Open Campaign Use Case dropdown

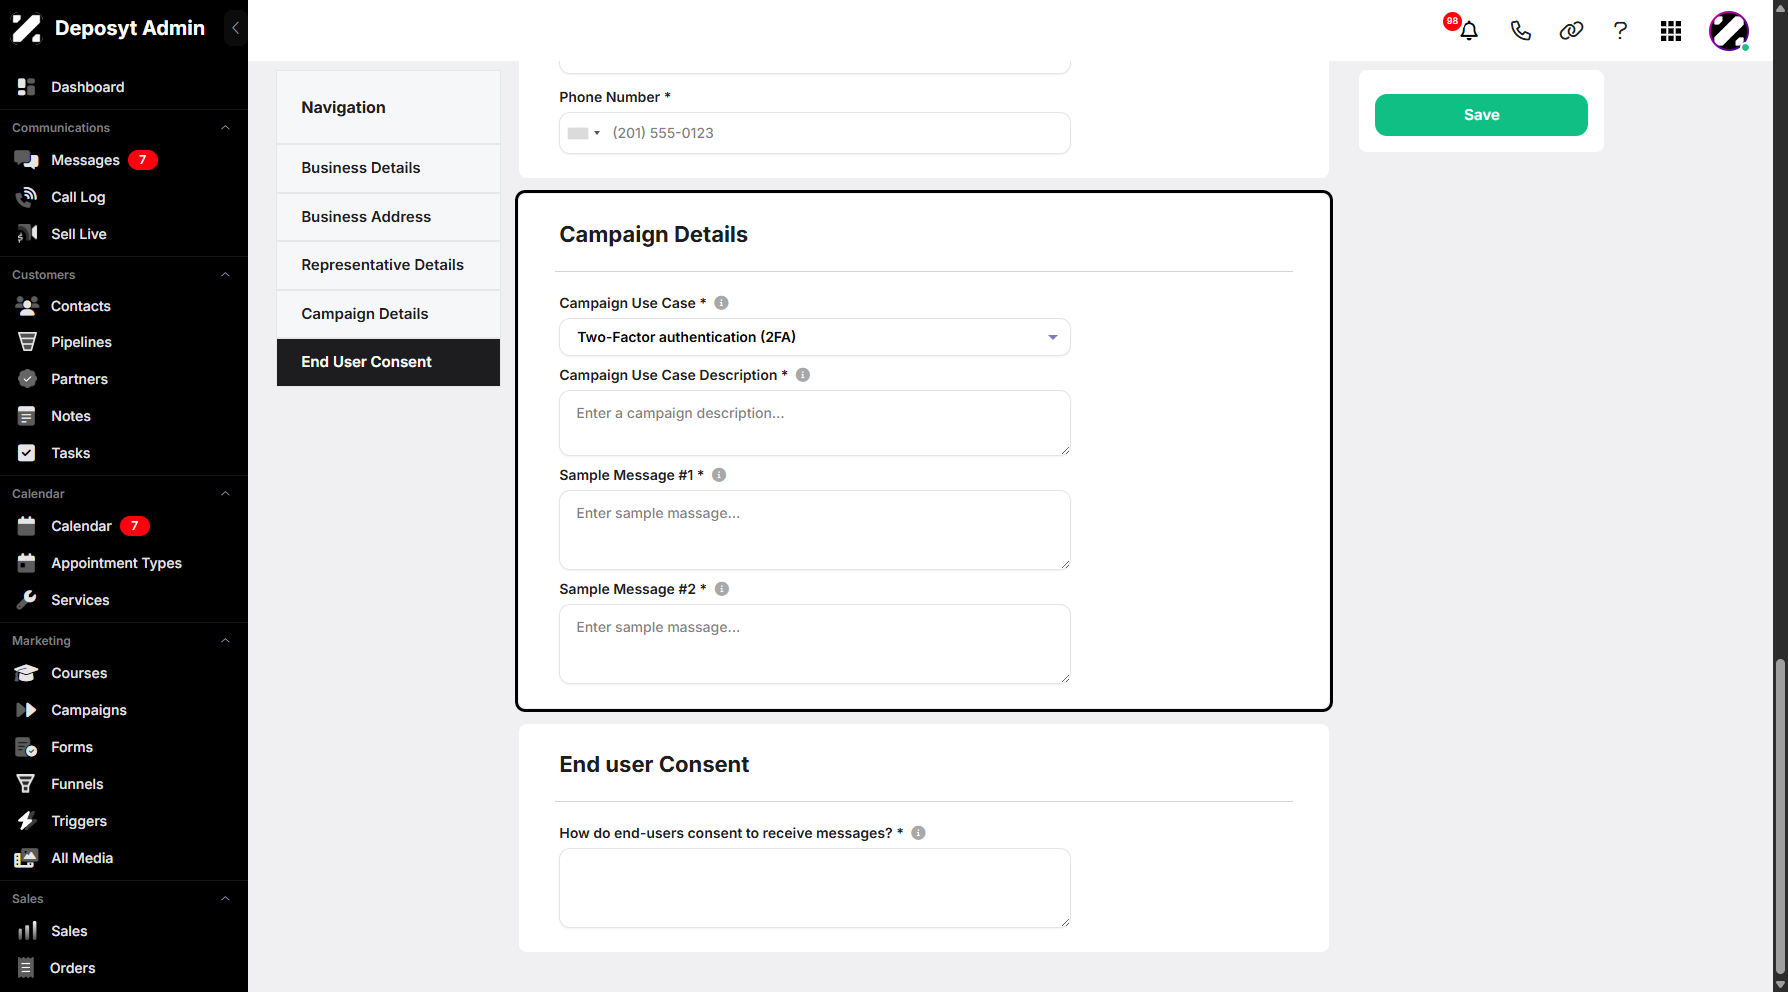pyautogui.click(x=815, y=337)
